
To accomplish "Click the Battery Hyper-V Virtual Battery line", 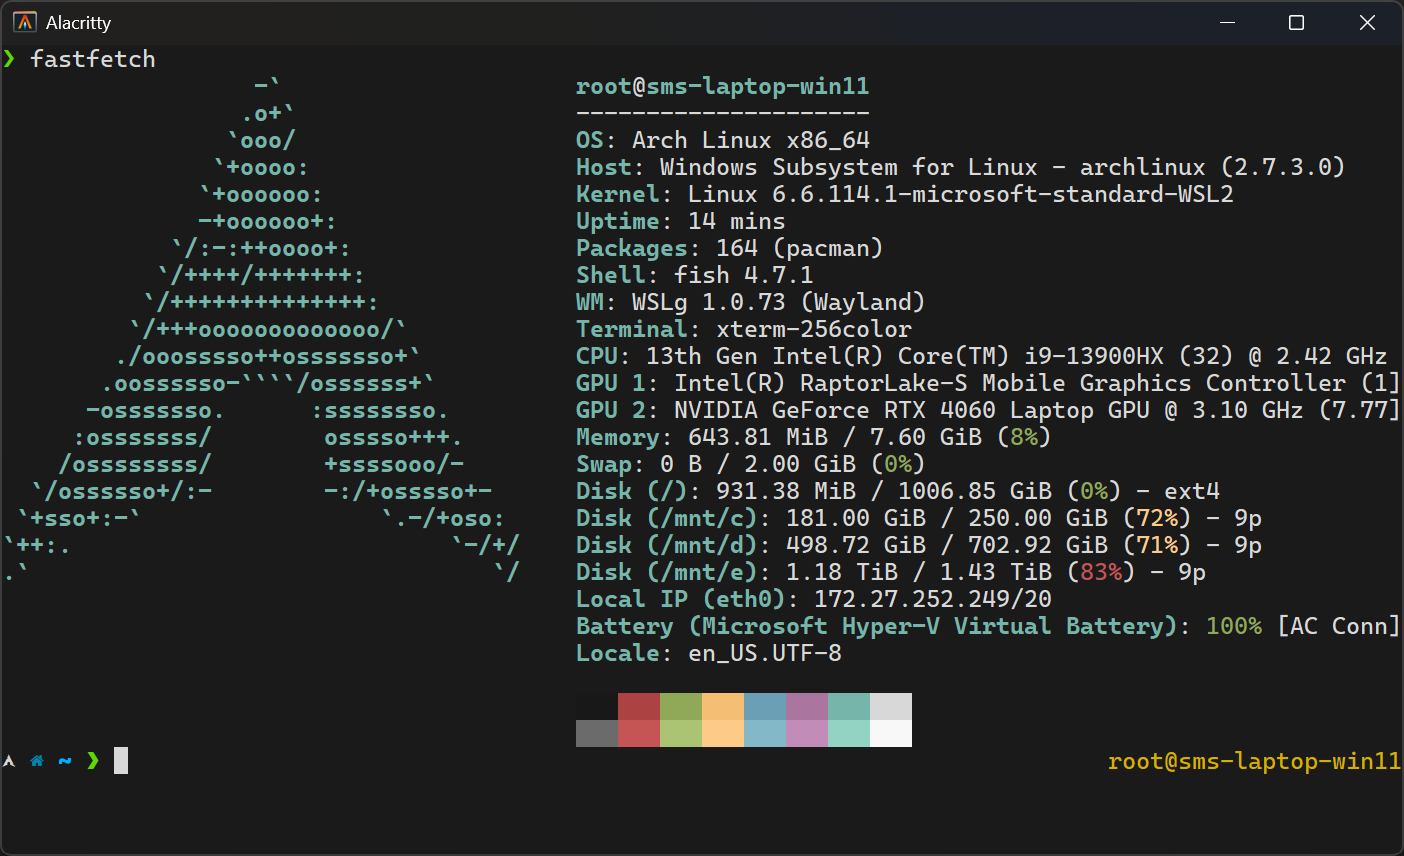I will [989, 626].
